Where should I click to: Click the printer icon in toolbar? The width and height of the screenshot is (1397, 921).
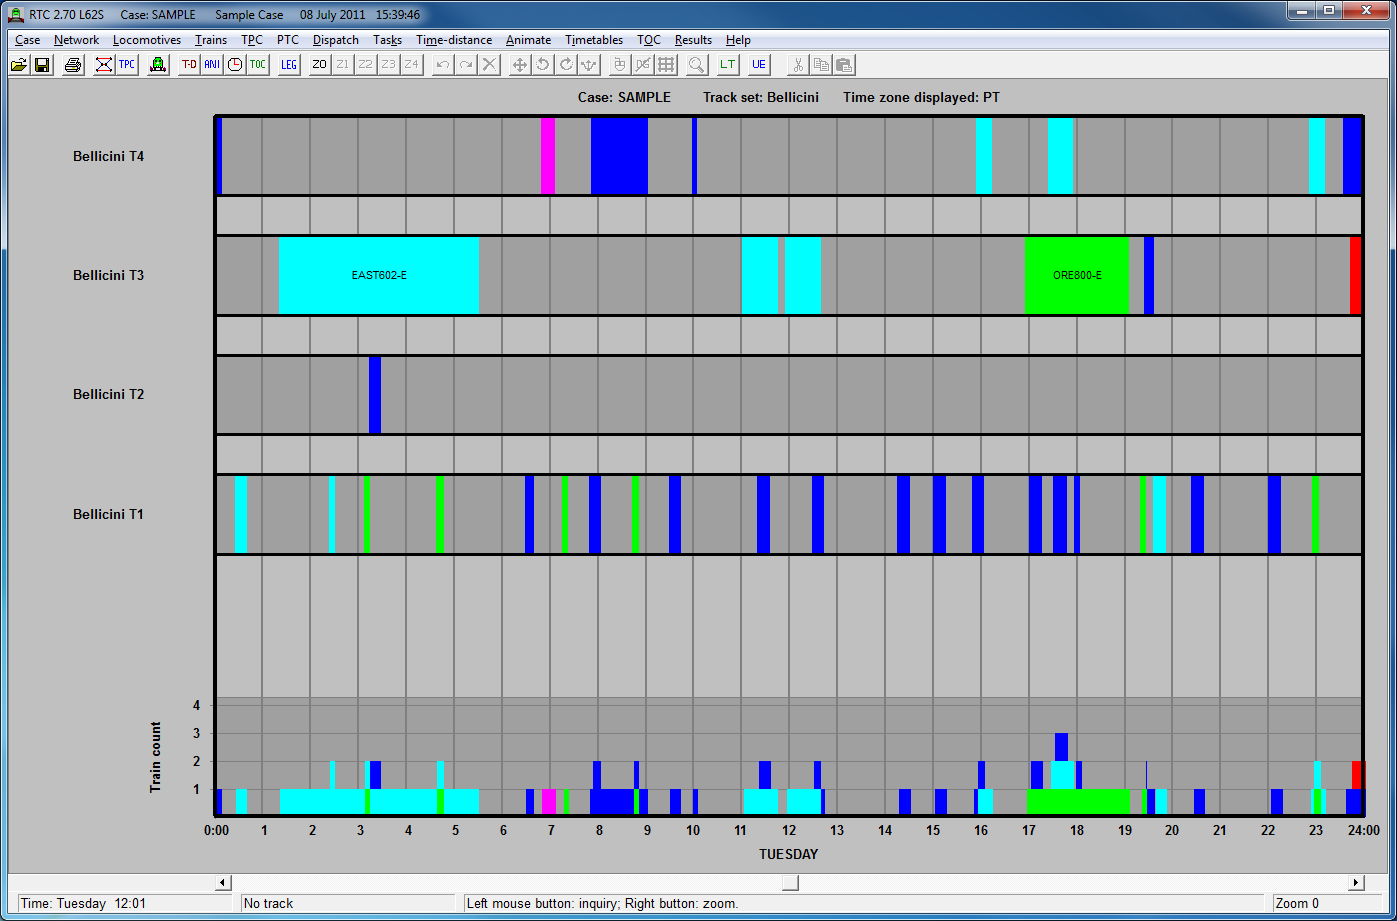[x=73, y=65]
